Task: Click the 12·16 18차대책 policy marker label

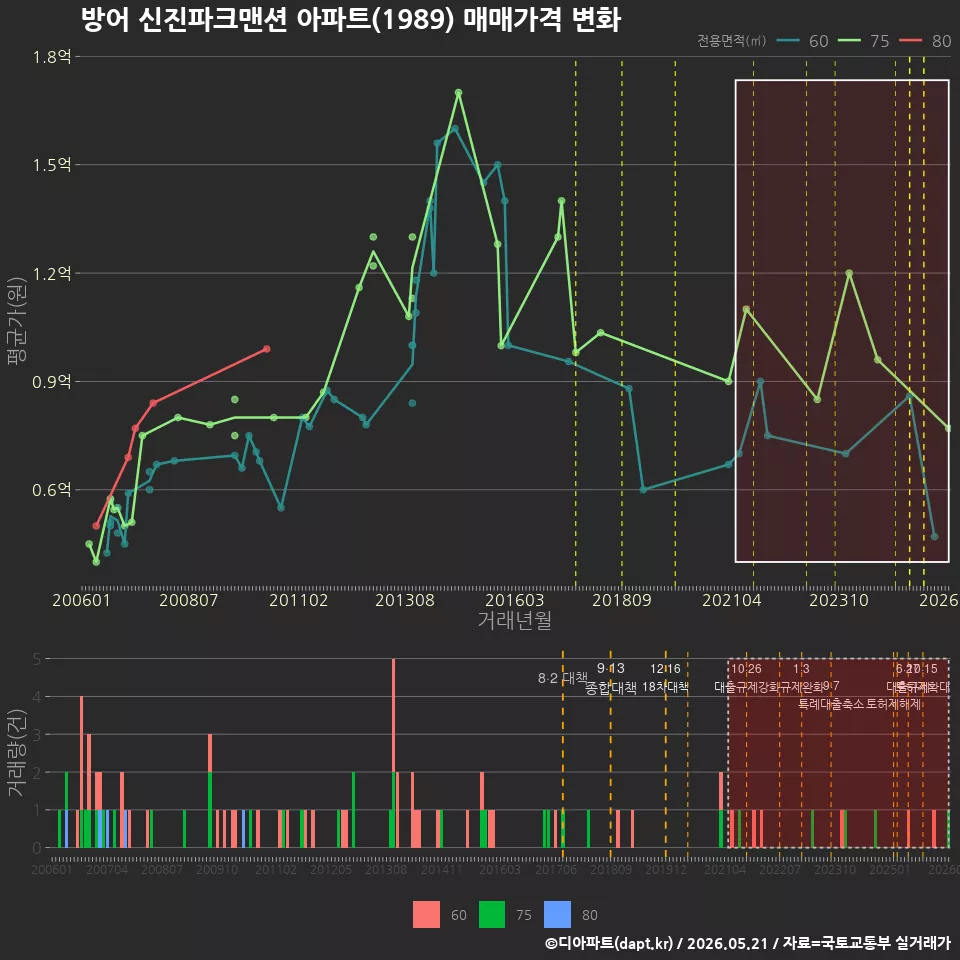Action: (666, 678)
